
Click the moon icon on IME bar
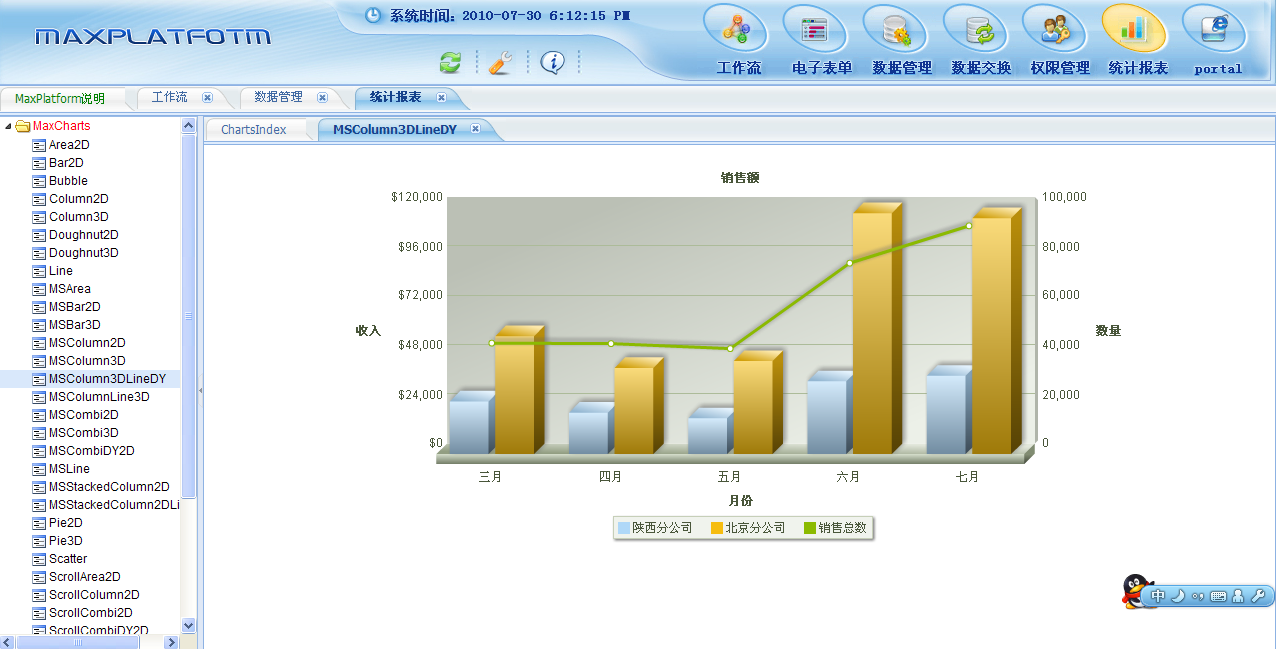tap(1178, 596)
